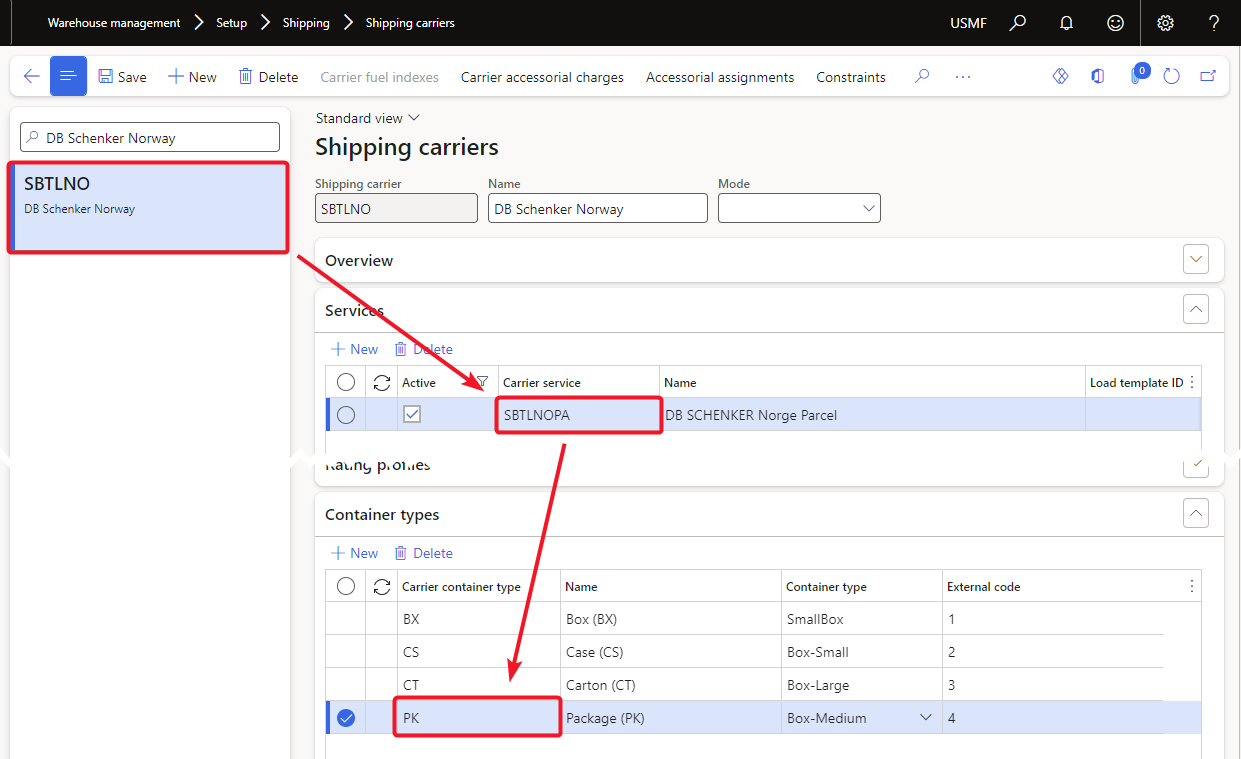Select the DB SCHENKER Norge Parcel row radio
The image size is (1241, 759).
click(346, 415)
